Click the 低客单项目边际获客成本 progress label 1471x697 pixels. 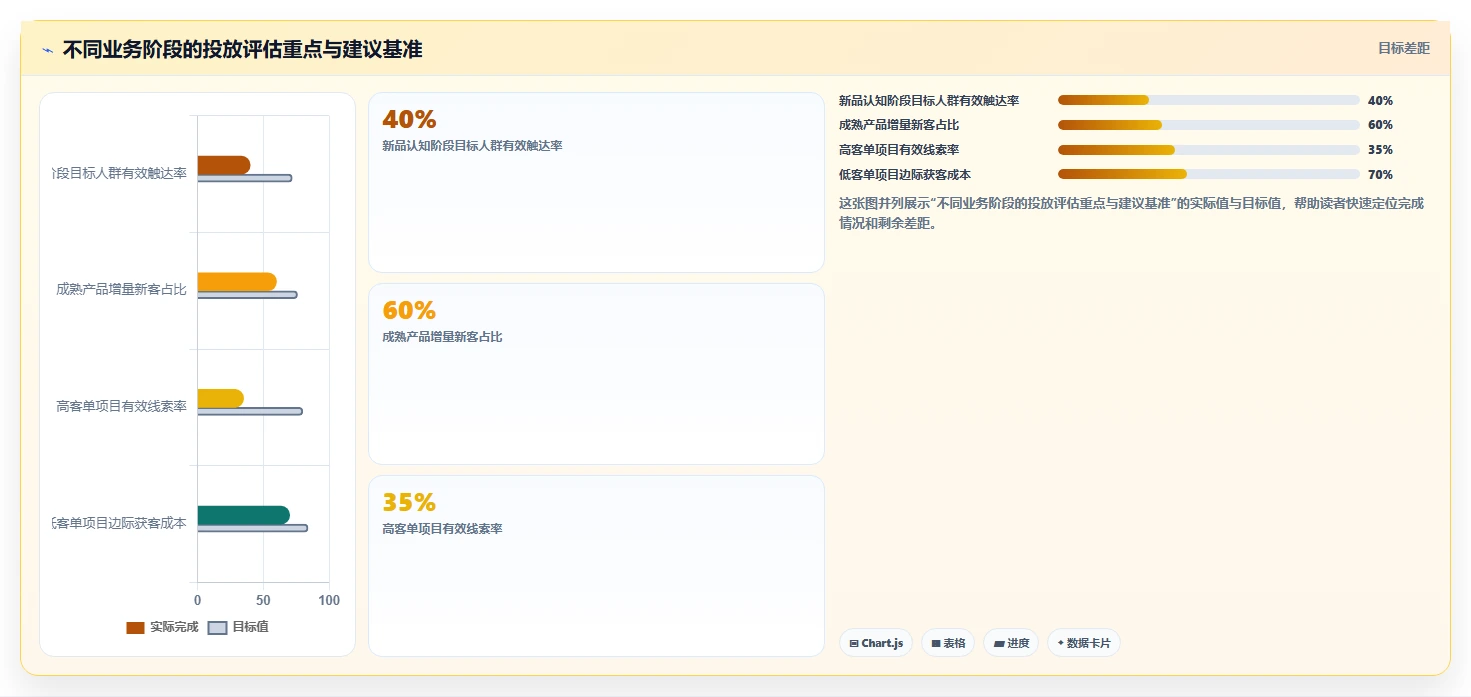905,175
